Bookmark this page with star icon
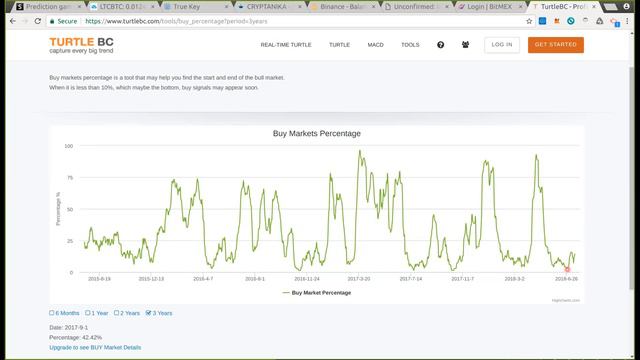 click(529, 21)
